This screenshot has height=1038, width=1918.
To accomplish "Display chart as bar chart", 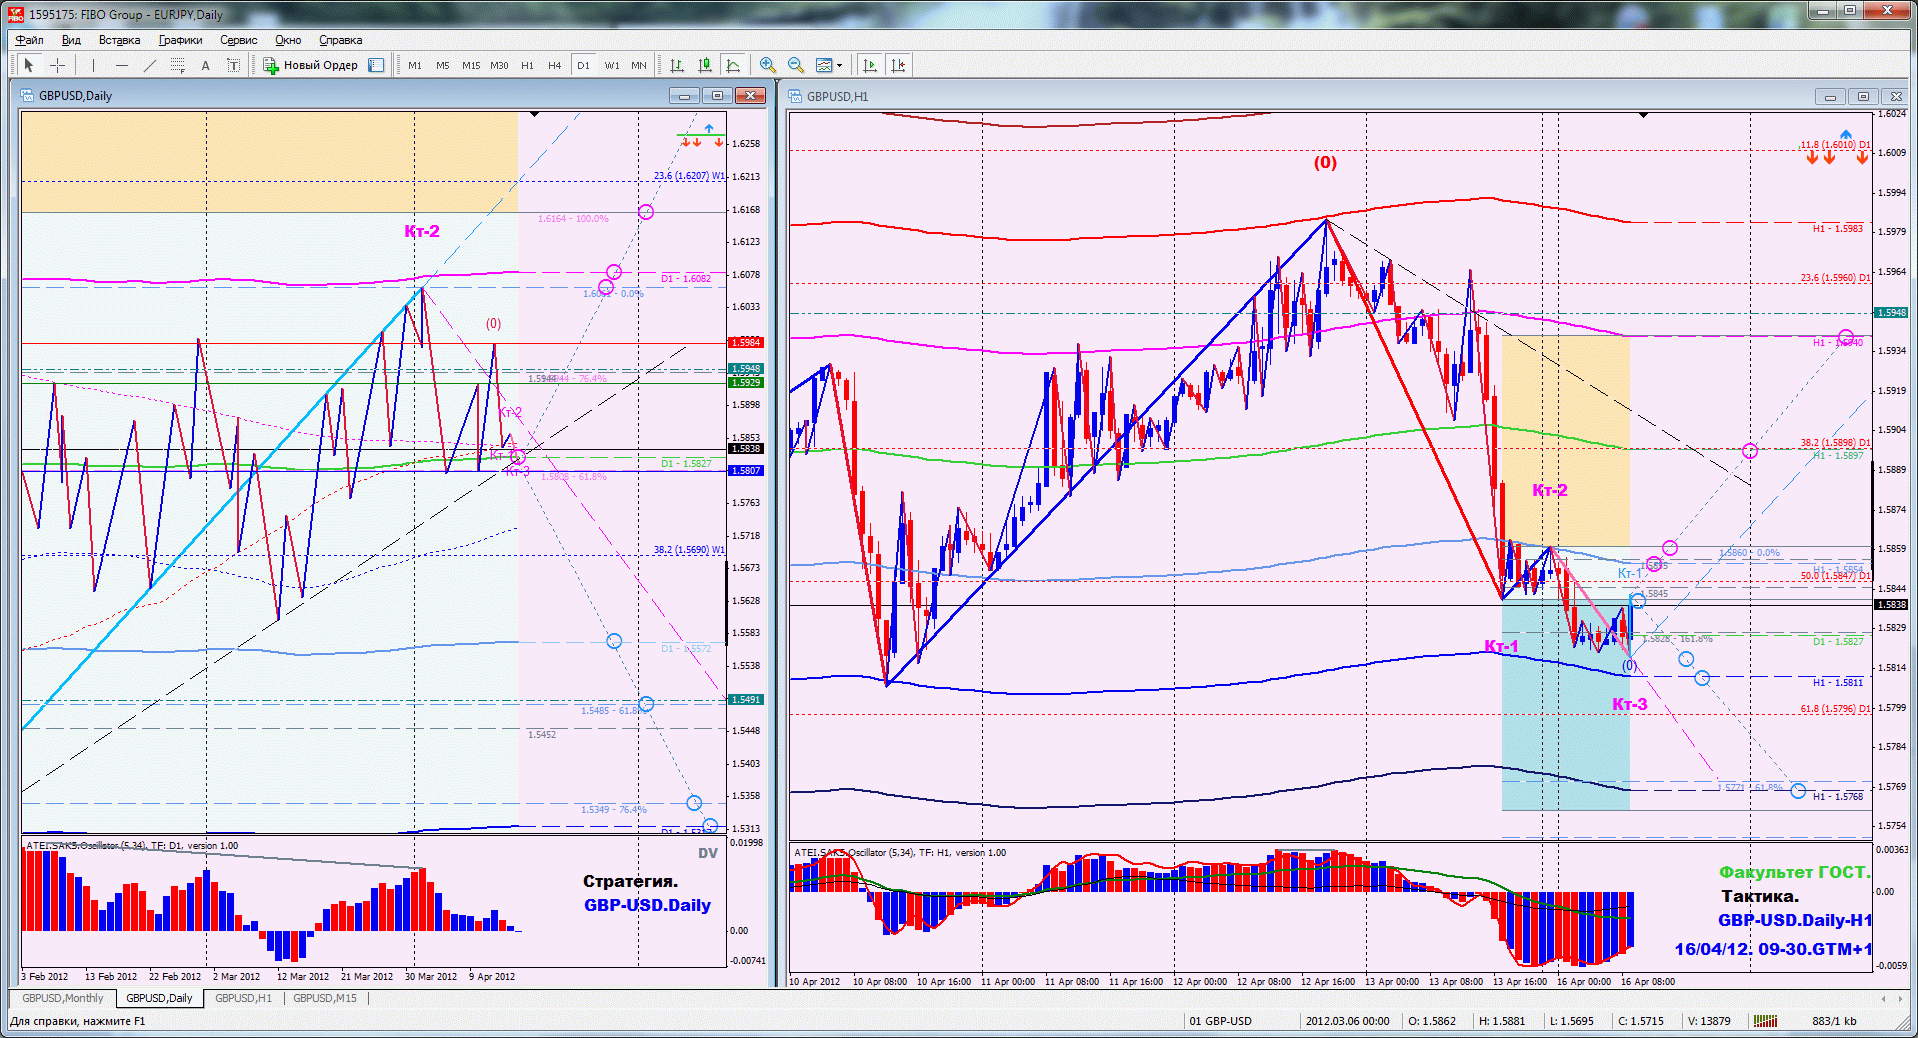I will 677,65.
